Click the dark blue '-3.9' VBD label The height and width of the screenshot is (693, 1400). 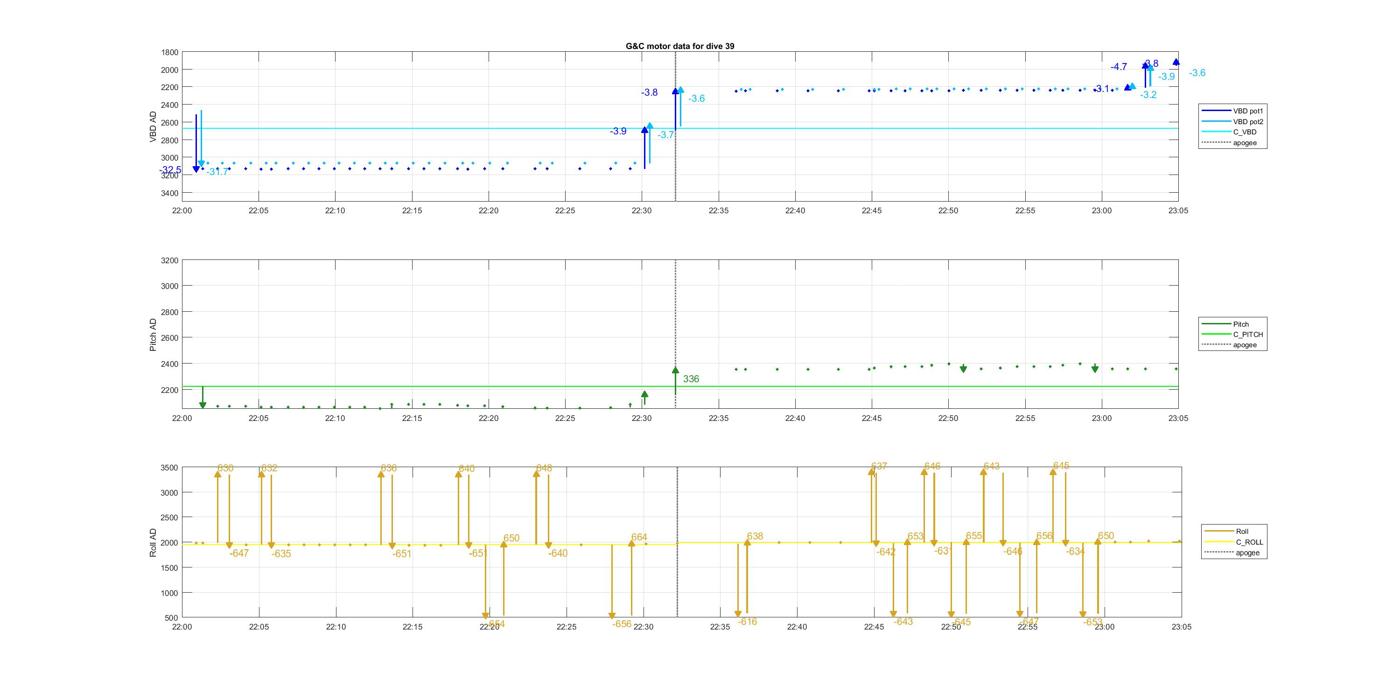618,131
